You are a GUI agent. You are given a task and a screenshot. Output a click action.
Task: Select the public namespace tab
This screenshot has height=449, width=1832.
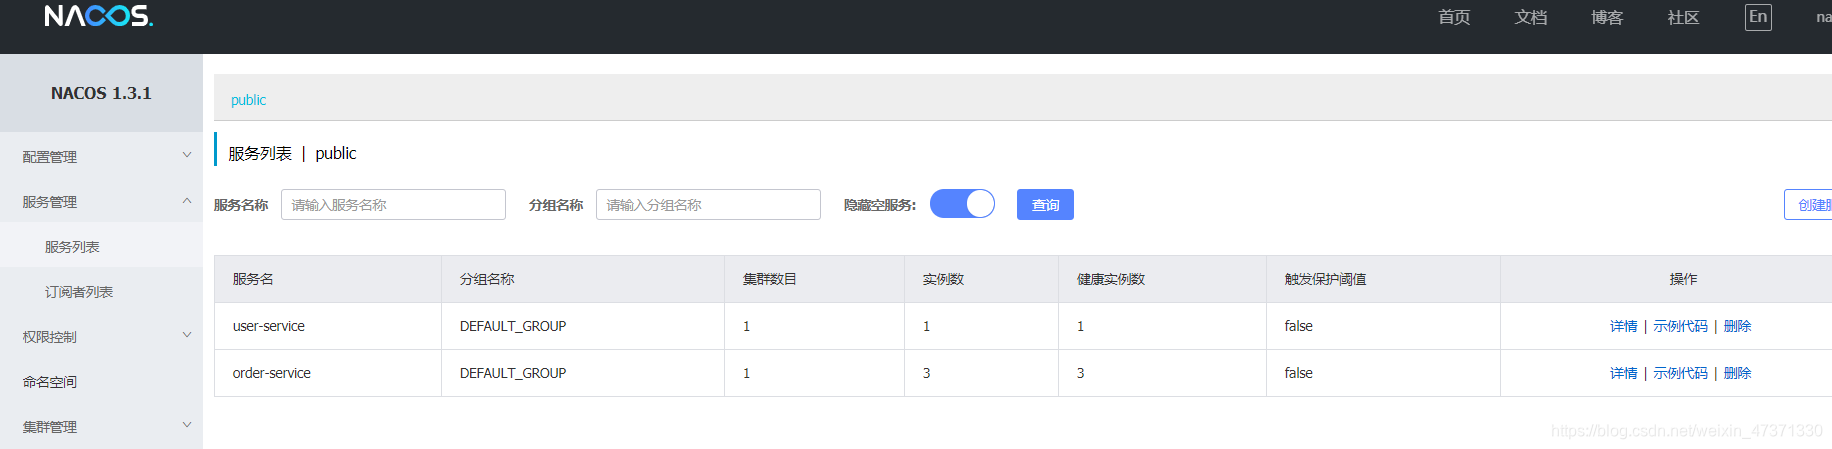click(248, 100)
